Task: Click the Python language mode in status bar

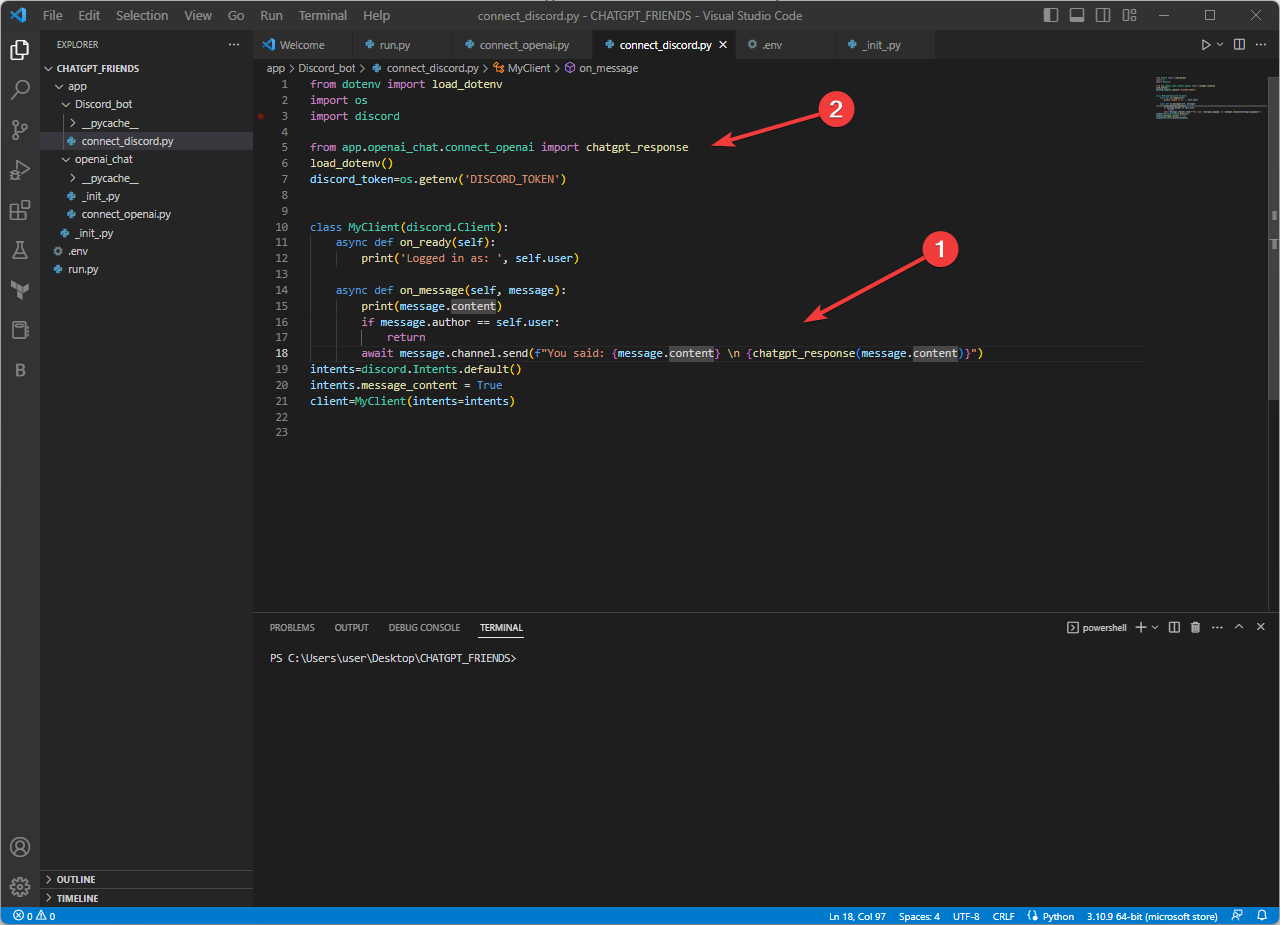Action: pyautogui.click(x=1051, y=916)
